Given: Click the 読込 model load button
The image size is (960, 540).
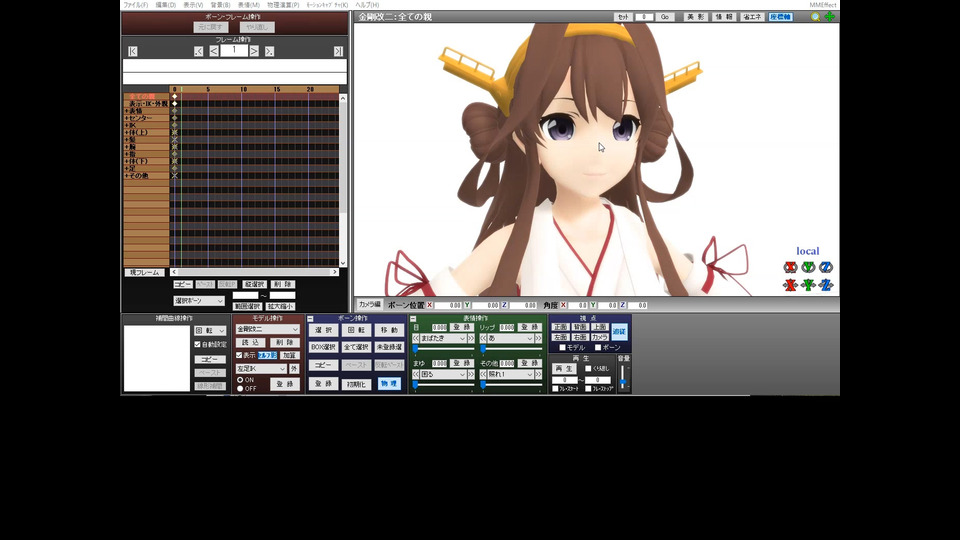Looking at the screenshot, I should click(x=250, y=343).
